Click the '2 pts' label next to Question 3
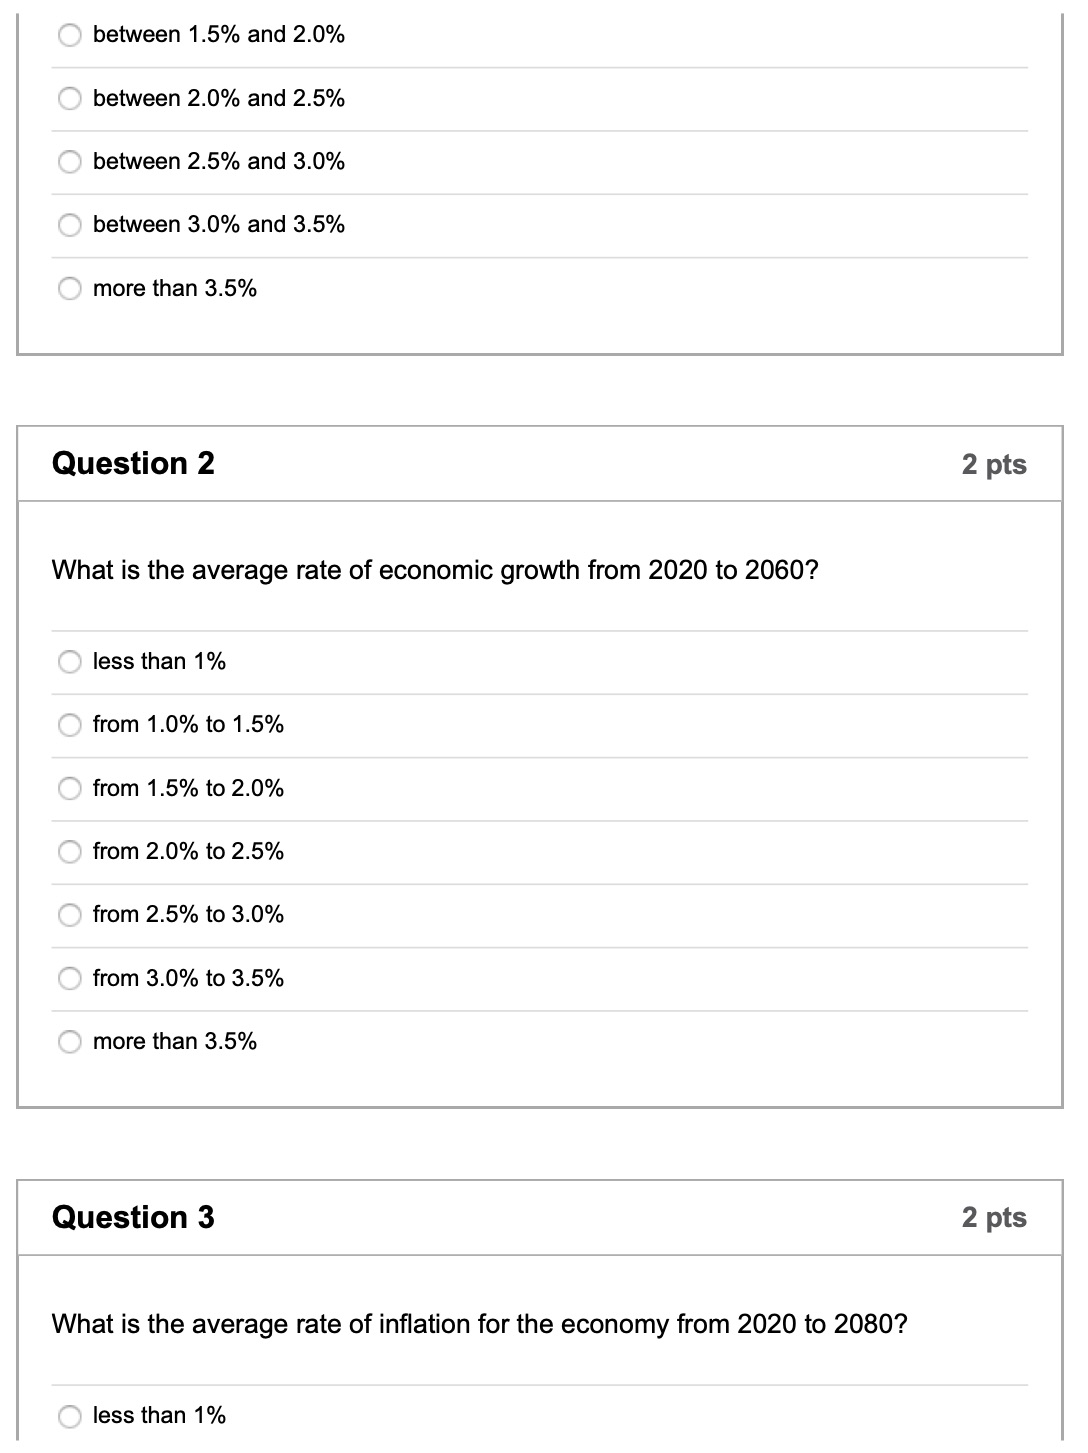1088x1453 pixels. tap(995, 1217)
